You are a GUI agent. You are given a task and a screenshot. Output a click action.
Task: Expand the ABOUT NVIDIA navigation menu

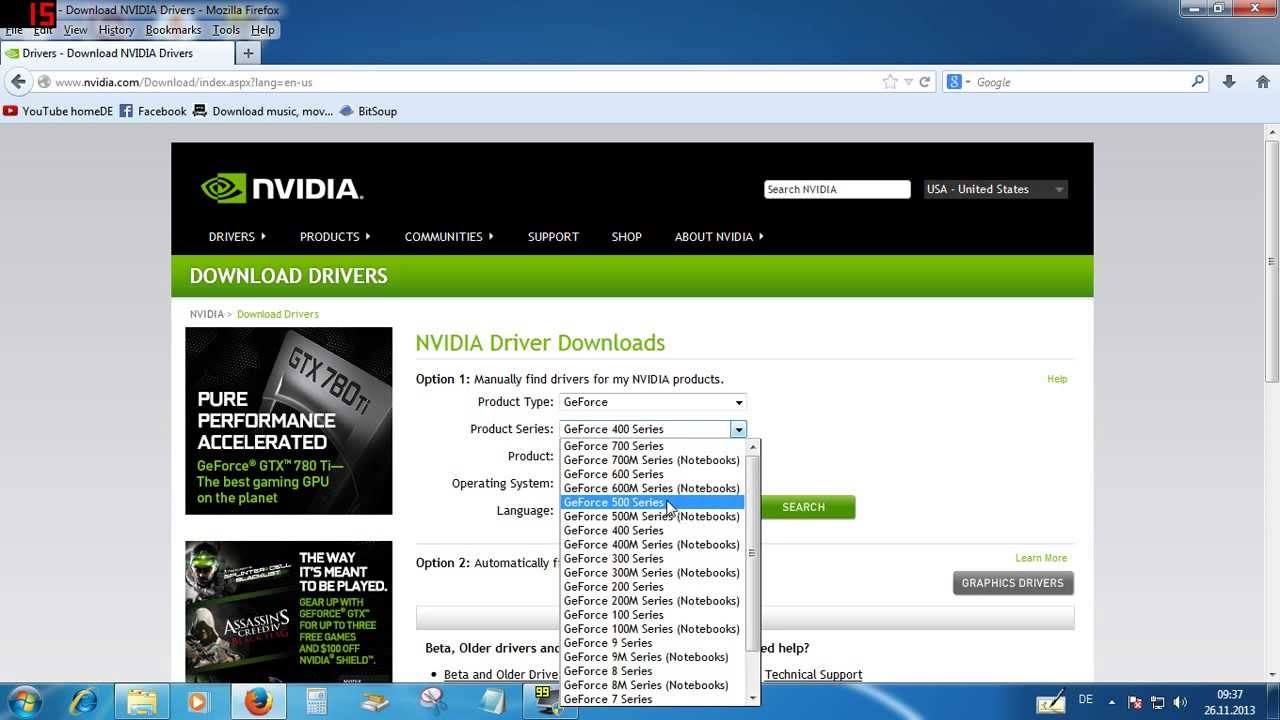pos(719,237)
